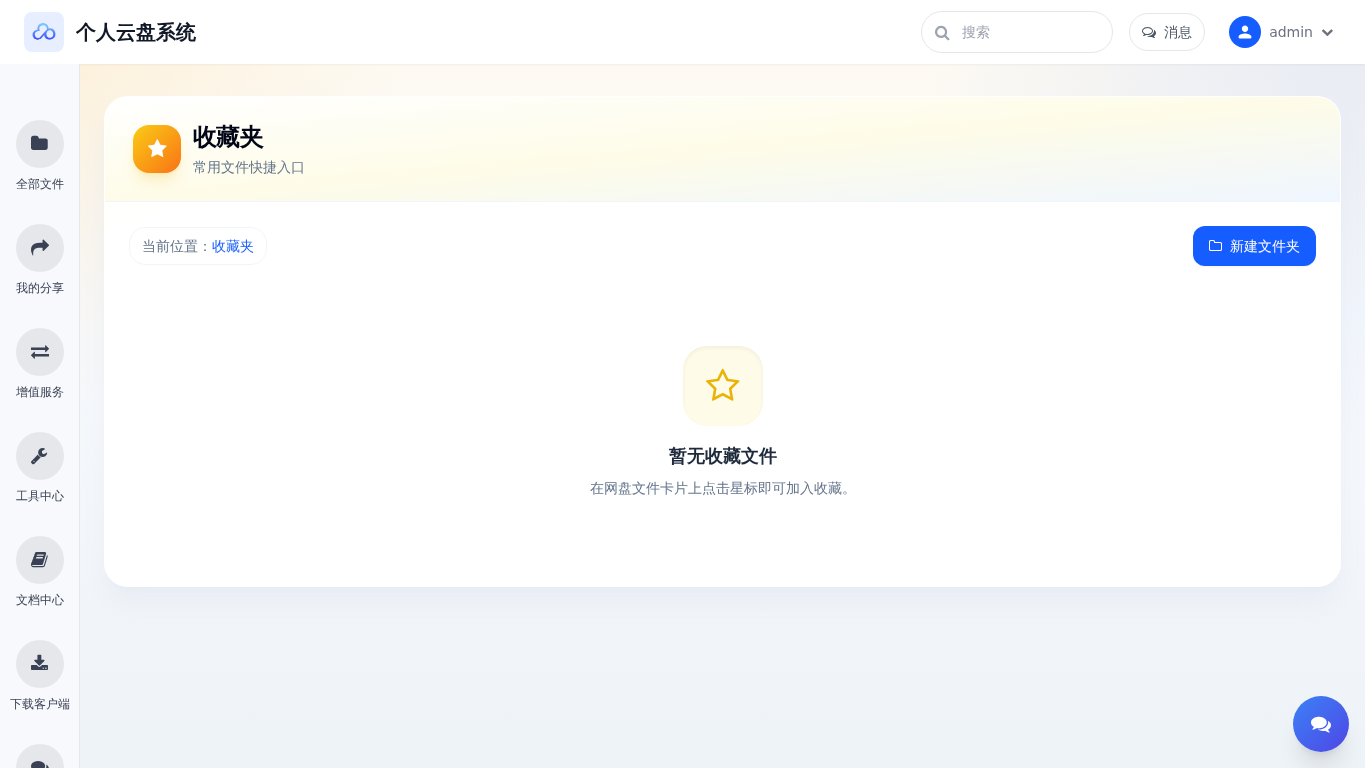This screenshot has width=1365, height=768.
Task: Click the 常用文件快捷入口 subtitle text
Action: coord(249,167)
